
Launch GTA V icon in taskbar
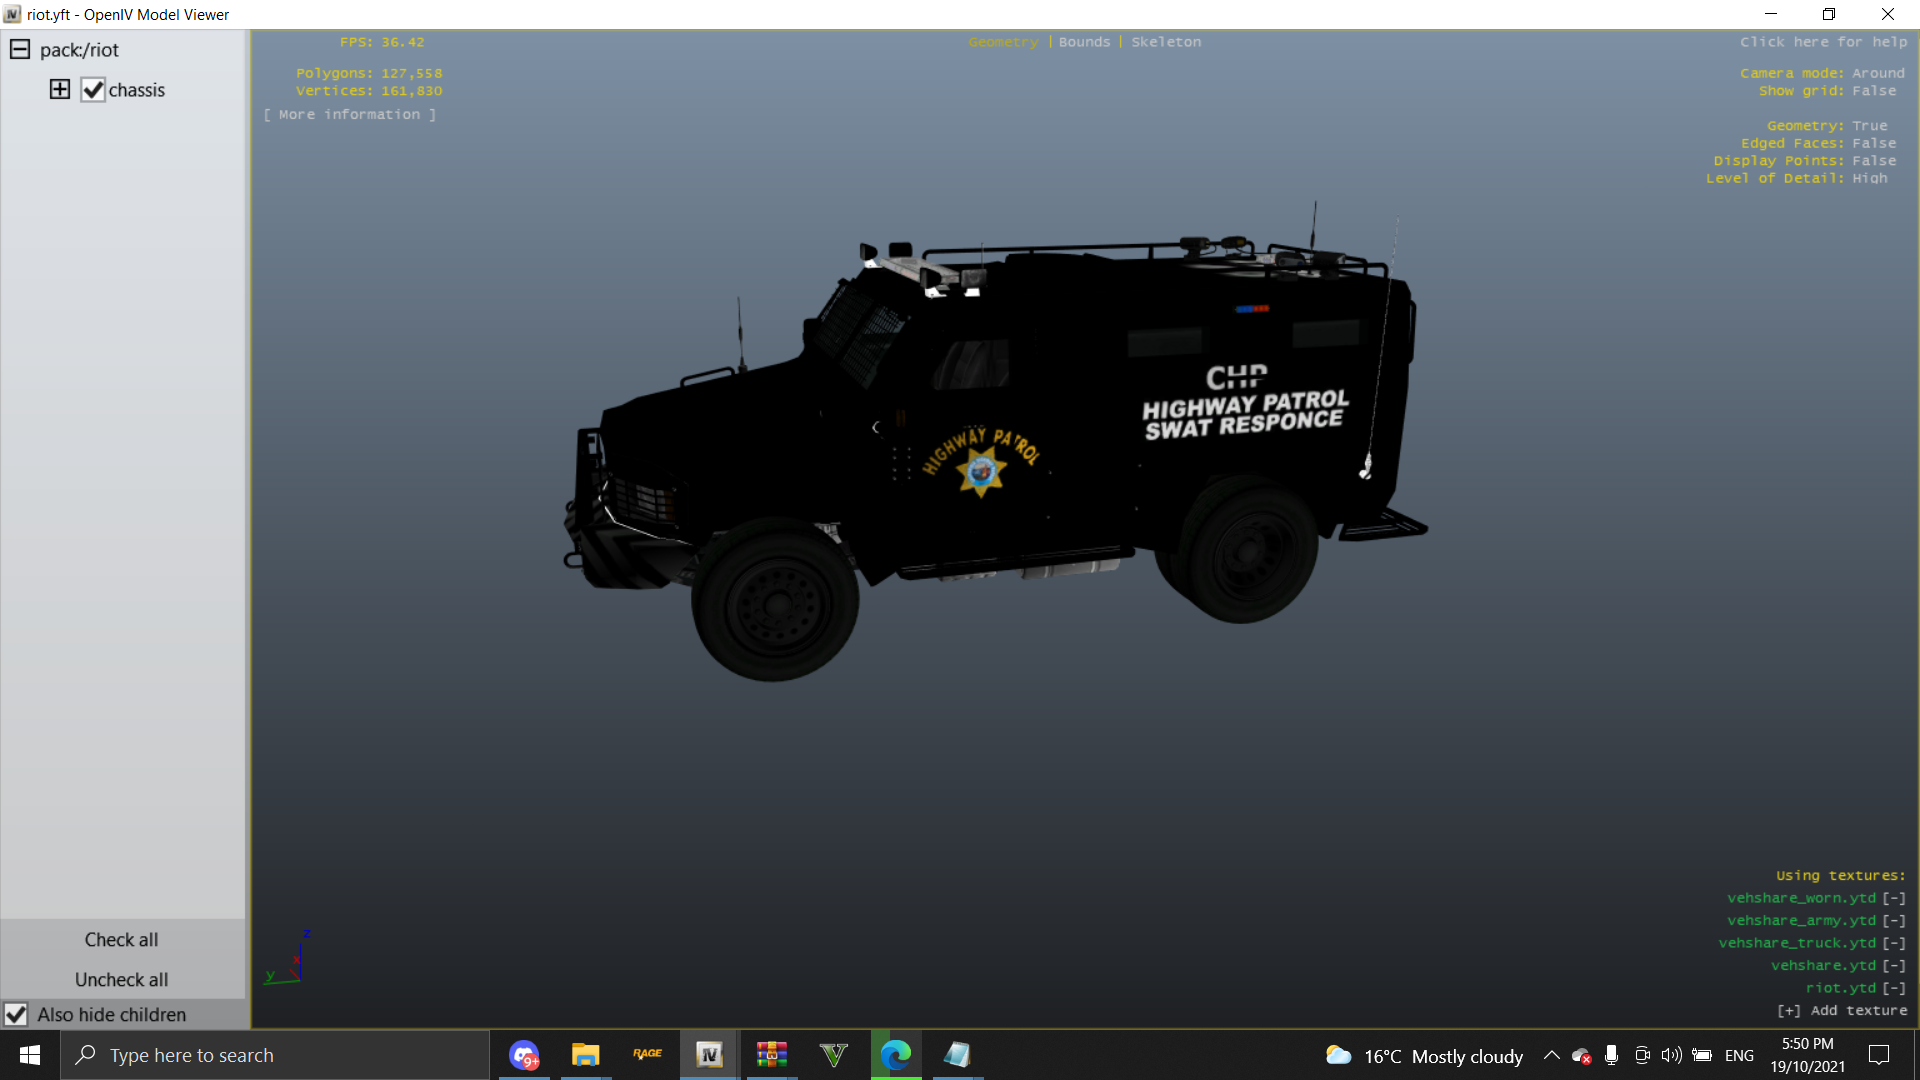click(833, 1055)
